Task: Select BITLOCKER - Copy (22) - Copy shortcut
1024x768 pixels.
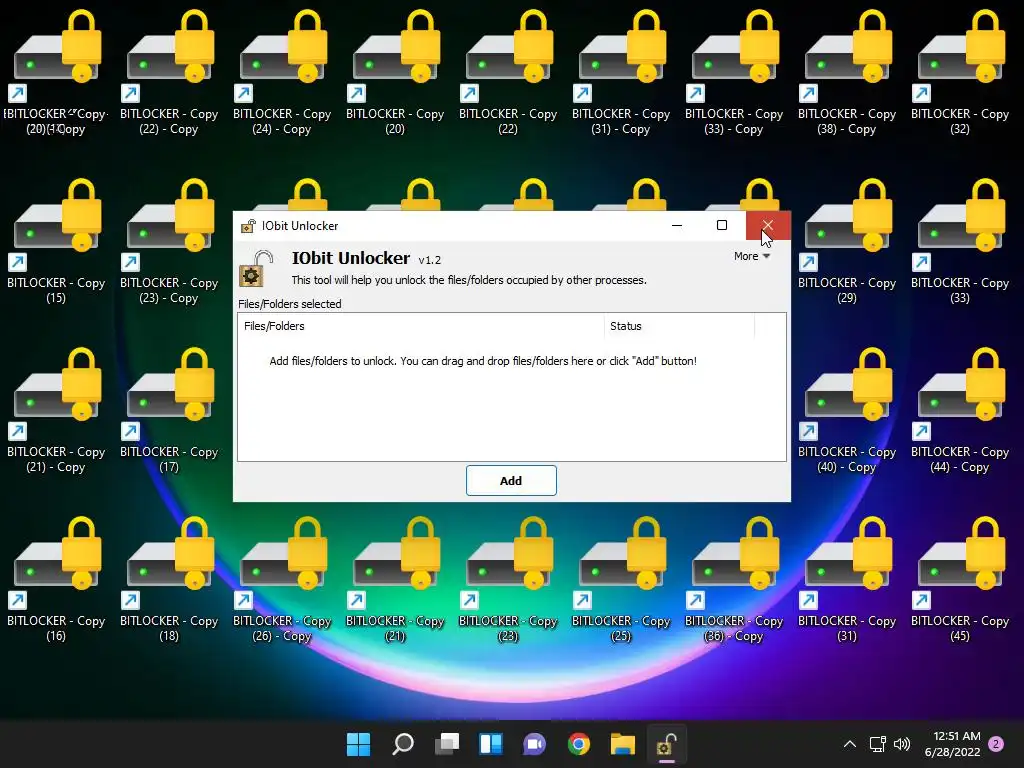Action: pos(169,72)
